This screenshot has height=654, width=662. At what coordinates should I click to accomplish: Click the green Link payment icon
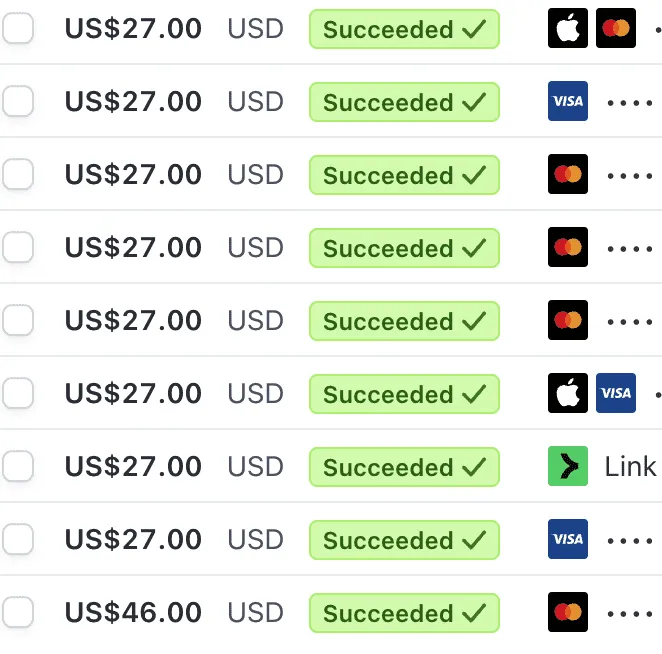pyautogui.click(x=567, y=466)
